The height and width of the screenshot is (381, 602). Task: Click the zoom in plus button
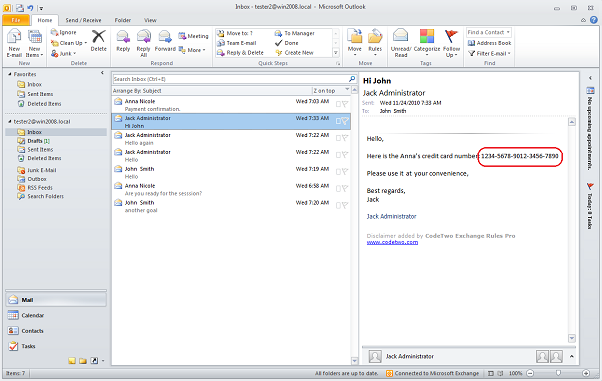point(586,373)
